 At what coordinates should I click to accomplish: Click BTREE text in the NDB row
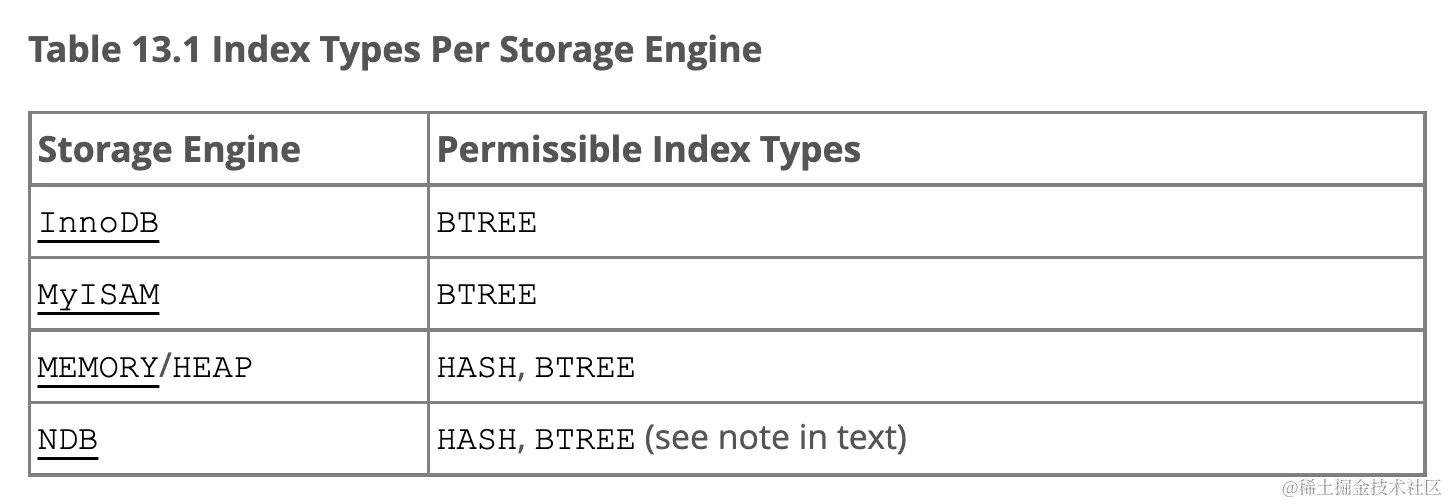(x=585, y=439)
